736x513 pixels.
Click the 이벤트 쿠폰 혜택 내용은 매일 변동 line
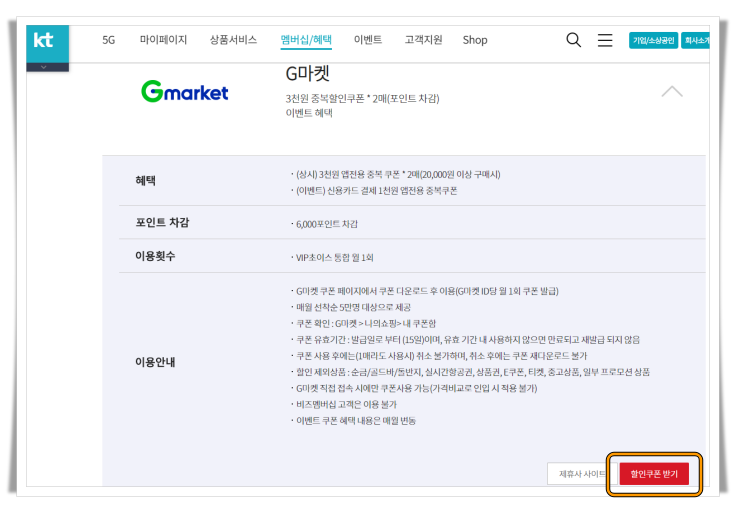tap(356, 421)
